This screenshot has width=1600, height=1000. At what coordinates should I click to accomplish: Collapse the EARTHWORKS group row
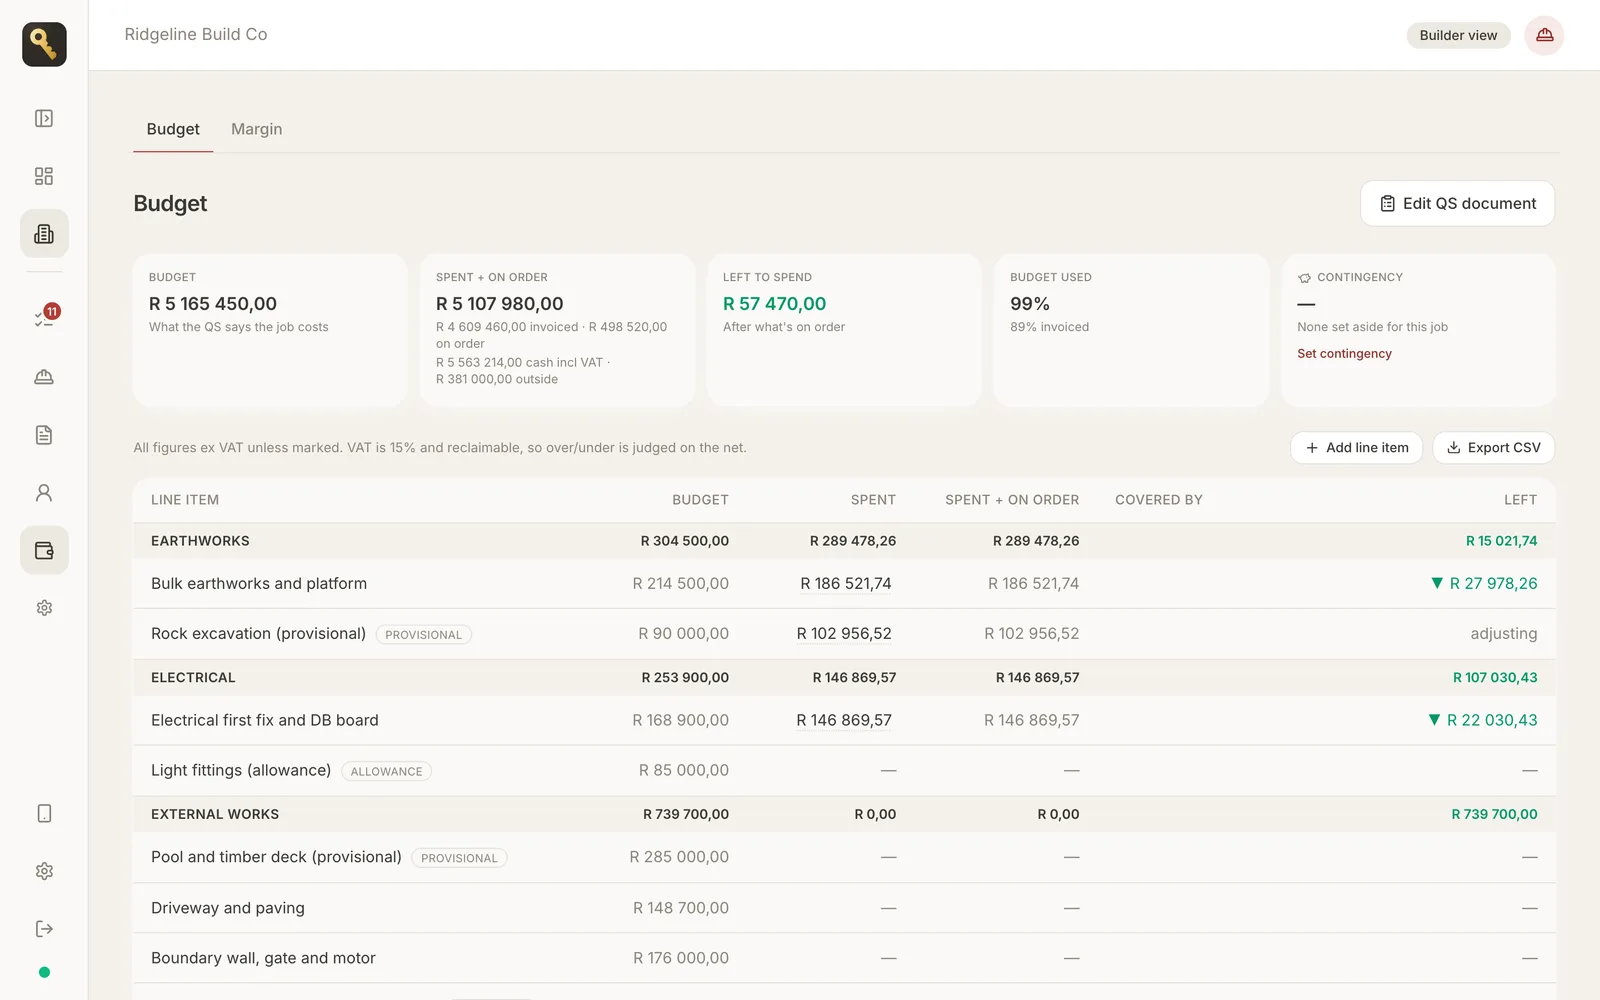tap(844, 541)
